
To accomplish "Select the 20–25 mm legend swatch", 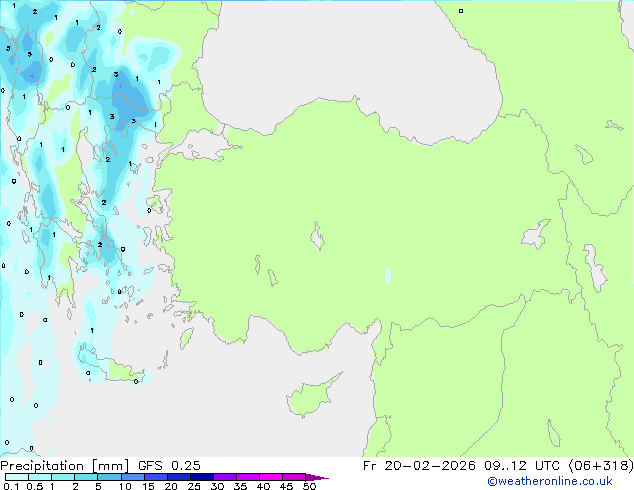I will pos(179,477).
